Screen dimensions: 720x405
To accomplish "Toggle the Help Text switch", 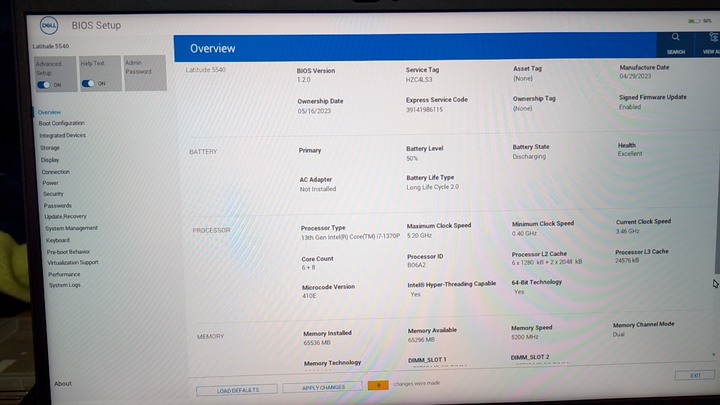I will pyautogui.click(x=88, y=84).
